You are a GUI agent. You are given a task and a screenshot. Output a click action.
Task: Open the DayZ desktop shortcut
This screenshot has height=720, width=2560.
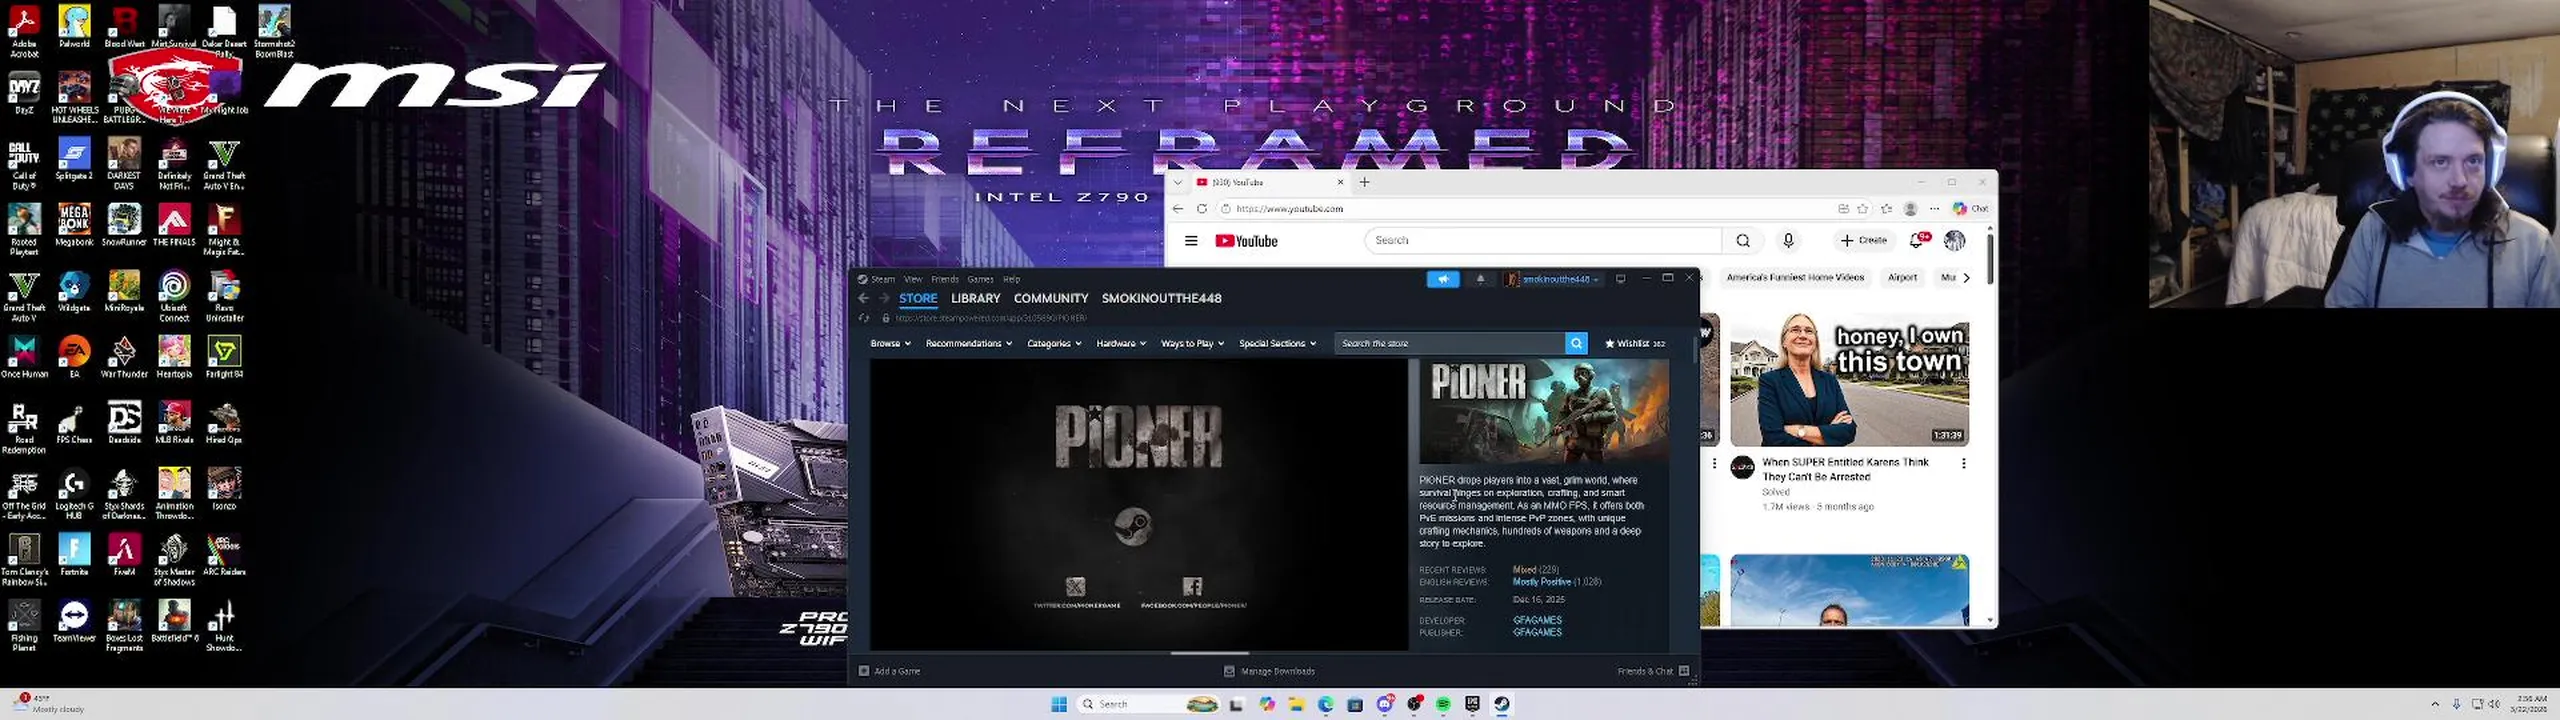(x=24, y=94)
